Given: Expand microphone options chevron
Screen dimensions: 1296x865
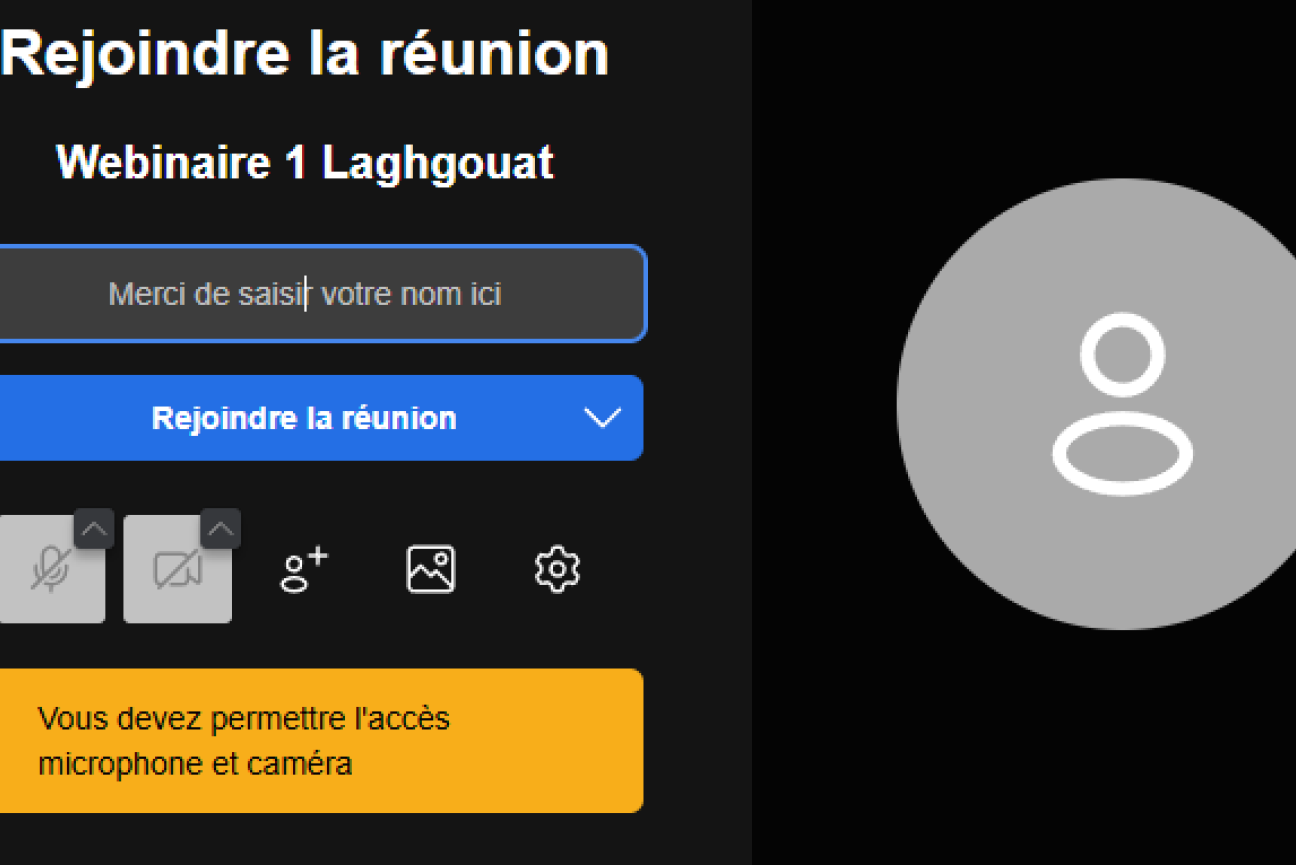Looking at the screenshot, I should 94,529.
